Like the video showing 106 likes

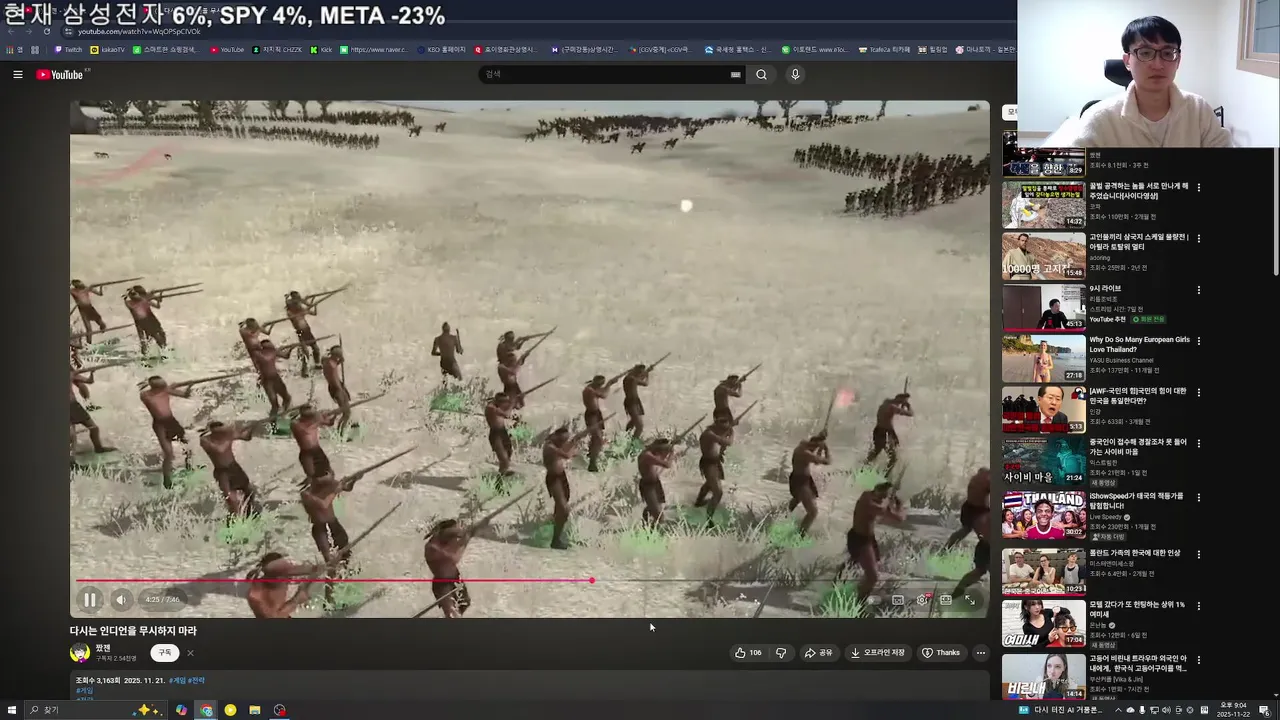click(748, 653)
